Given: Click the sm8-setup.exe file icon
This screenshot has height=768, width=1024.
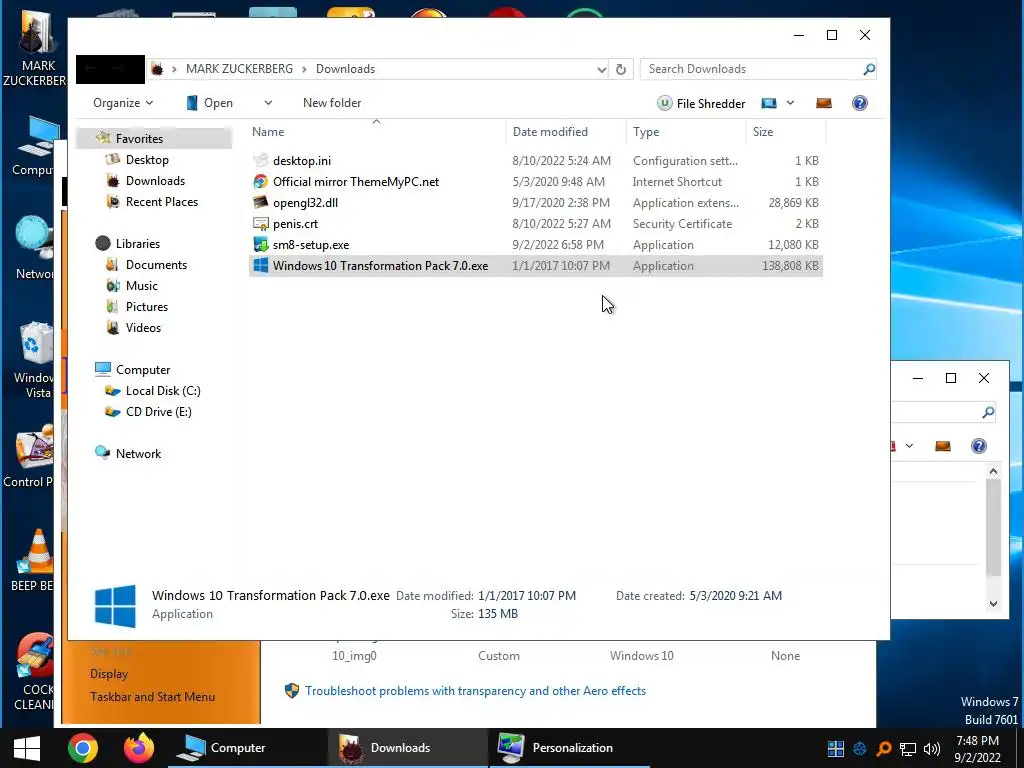Looking at the screenshot, I should pos(261,245).
